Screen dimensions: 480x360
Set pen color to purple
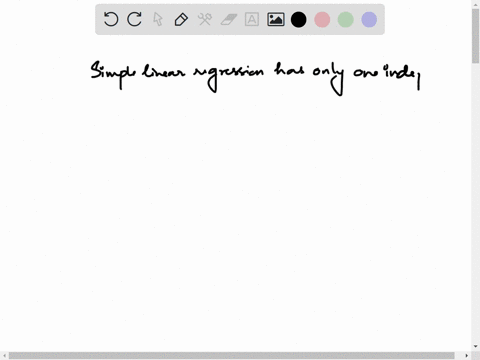pos(369,19)
